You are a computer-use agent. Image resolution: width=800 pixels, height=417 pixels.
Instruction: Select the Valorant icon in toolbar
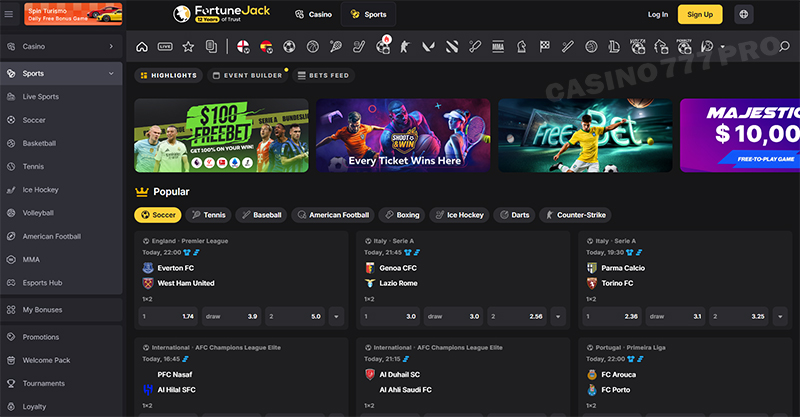pos(429,47)
